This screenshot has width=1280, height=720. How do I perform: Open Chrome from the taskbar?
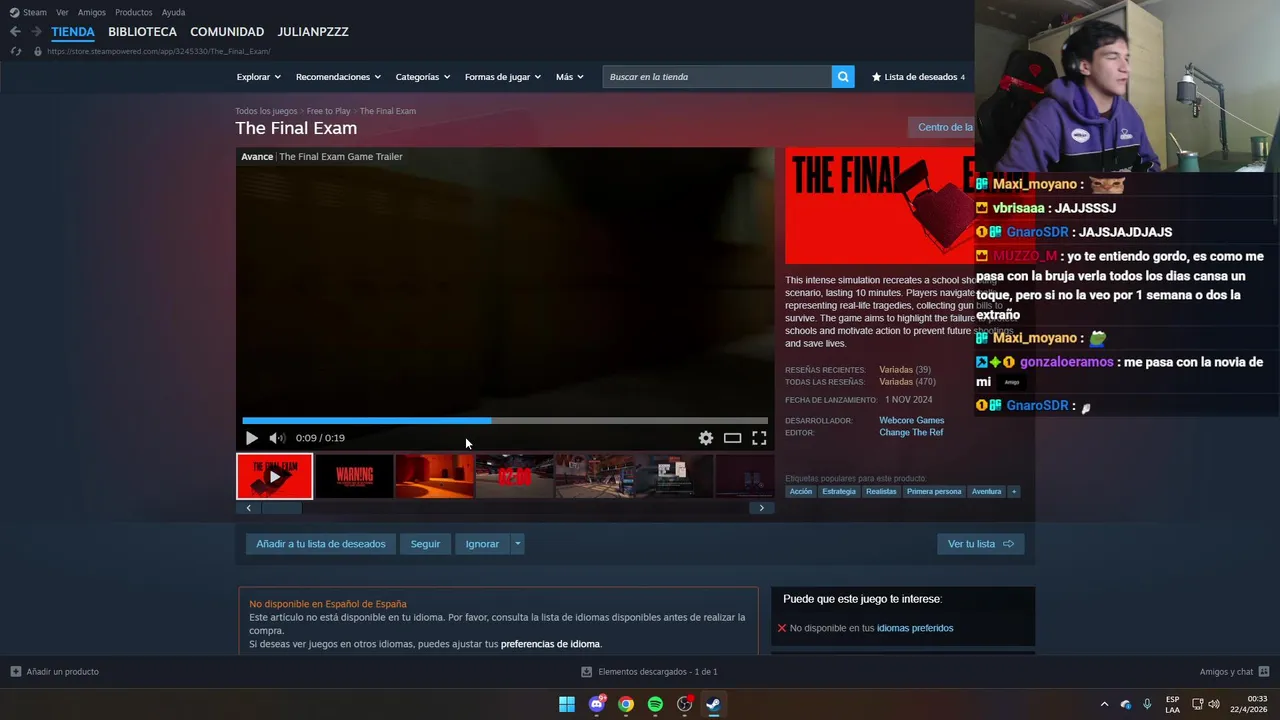(x=626, y=704)
